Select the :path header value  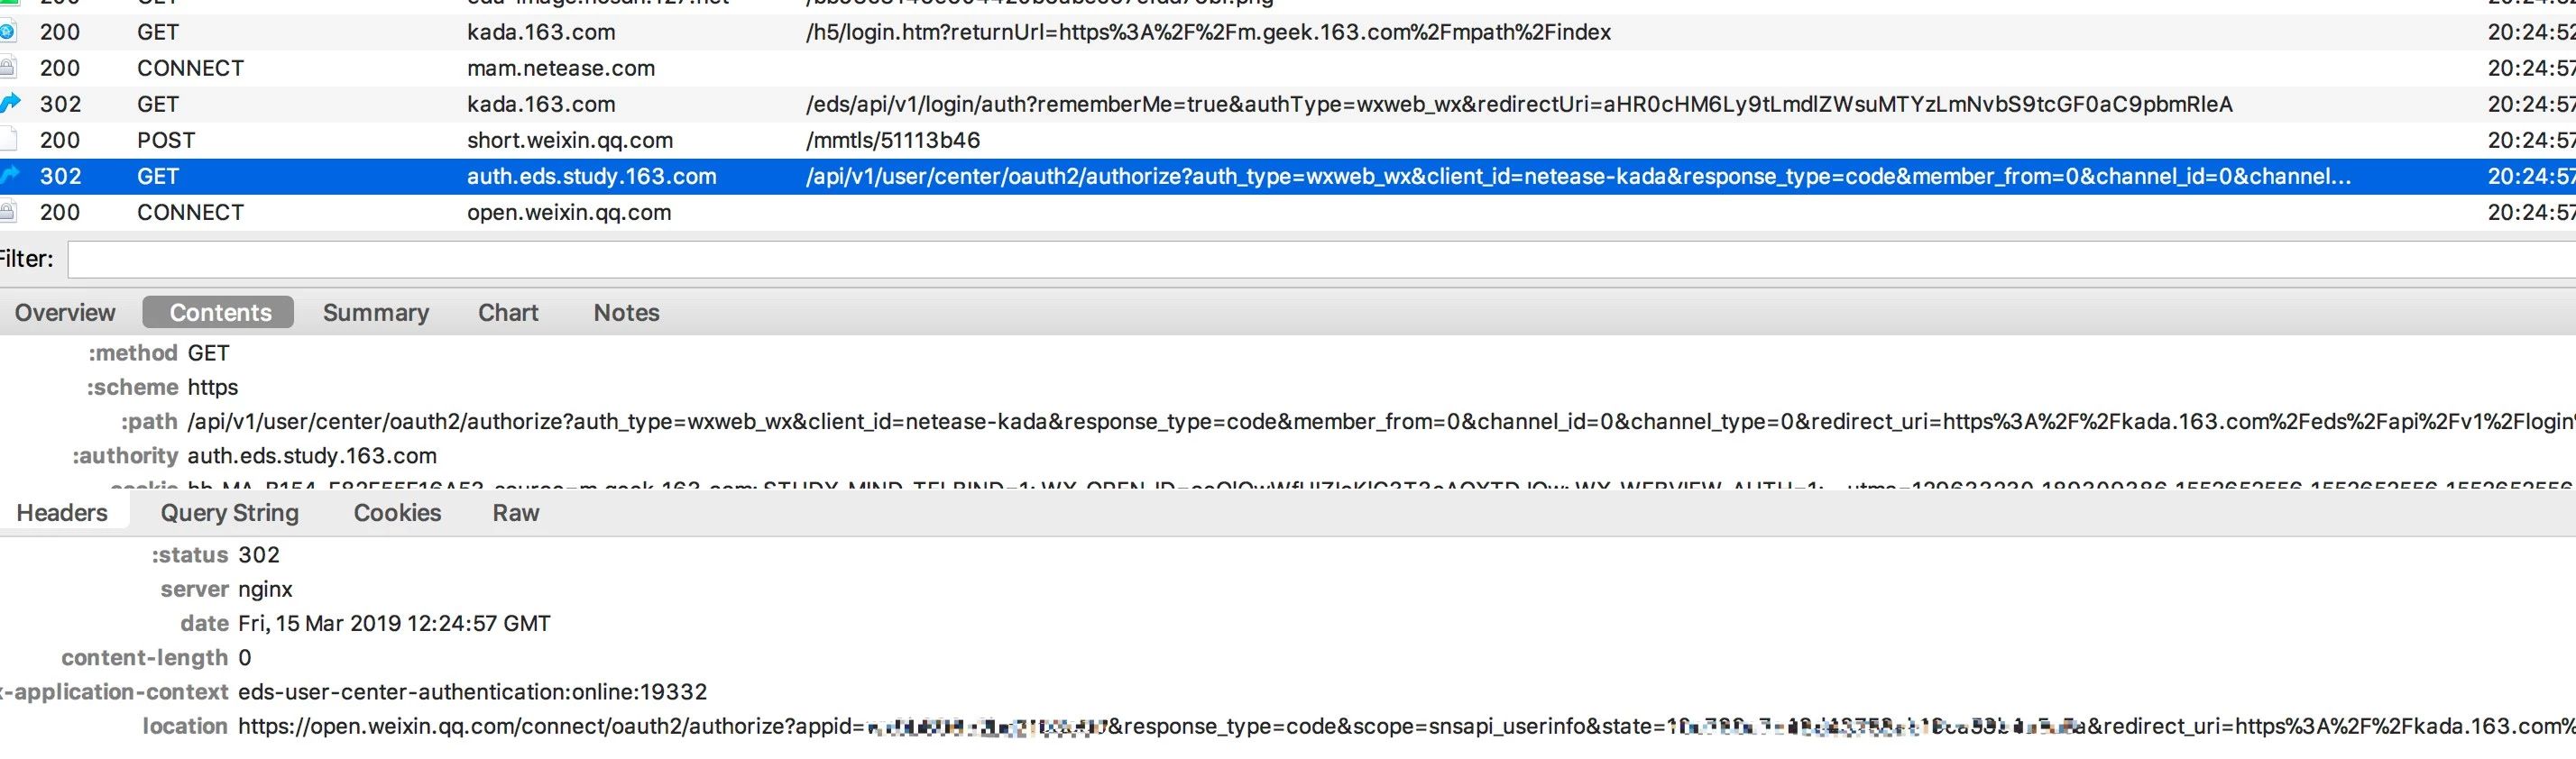point(1381,421)
